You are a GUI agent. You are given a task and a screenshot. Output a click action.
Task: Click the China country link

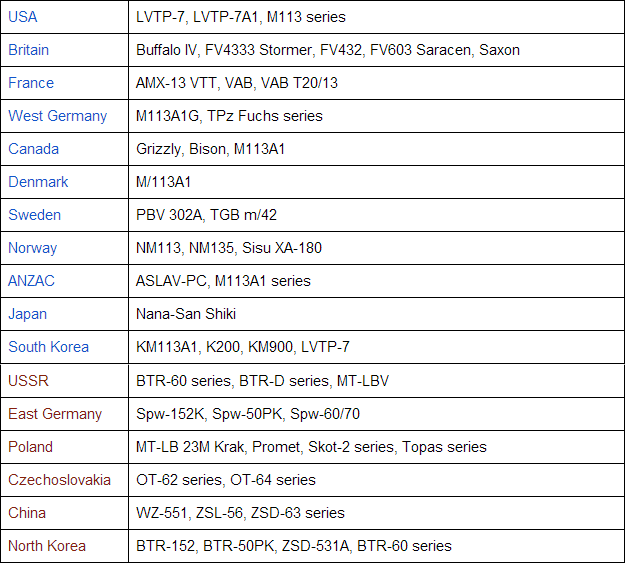tap(27, 513)
